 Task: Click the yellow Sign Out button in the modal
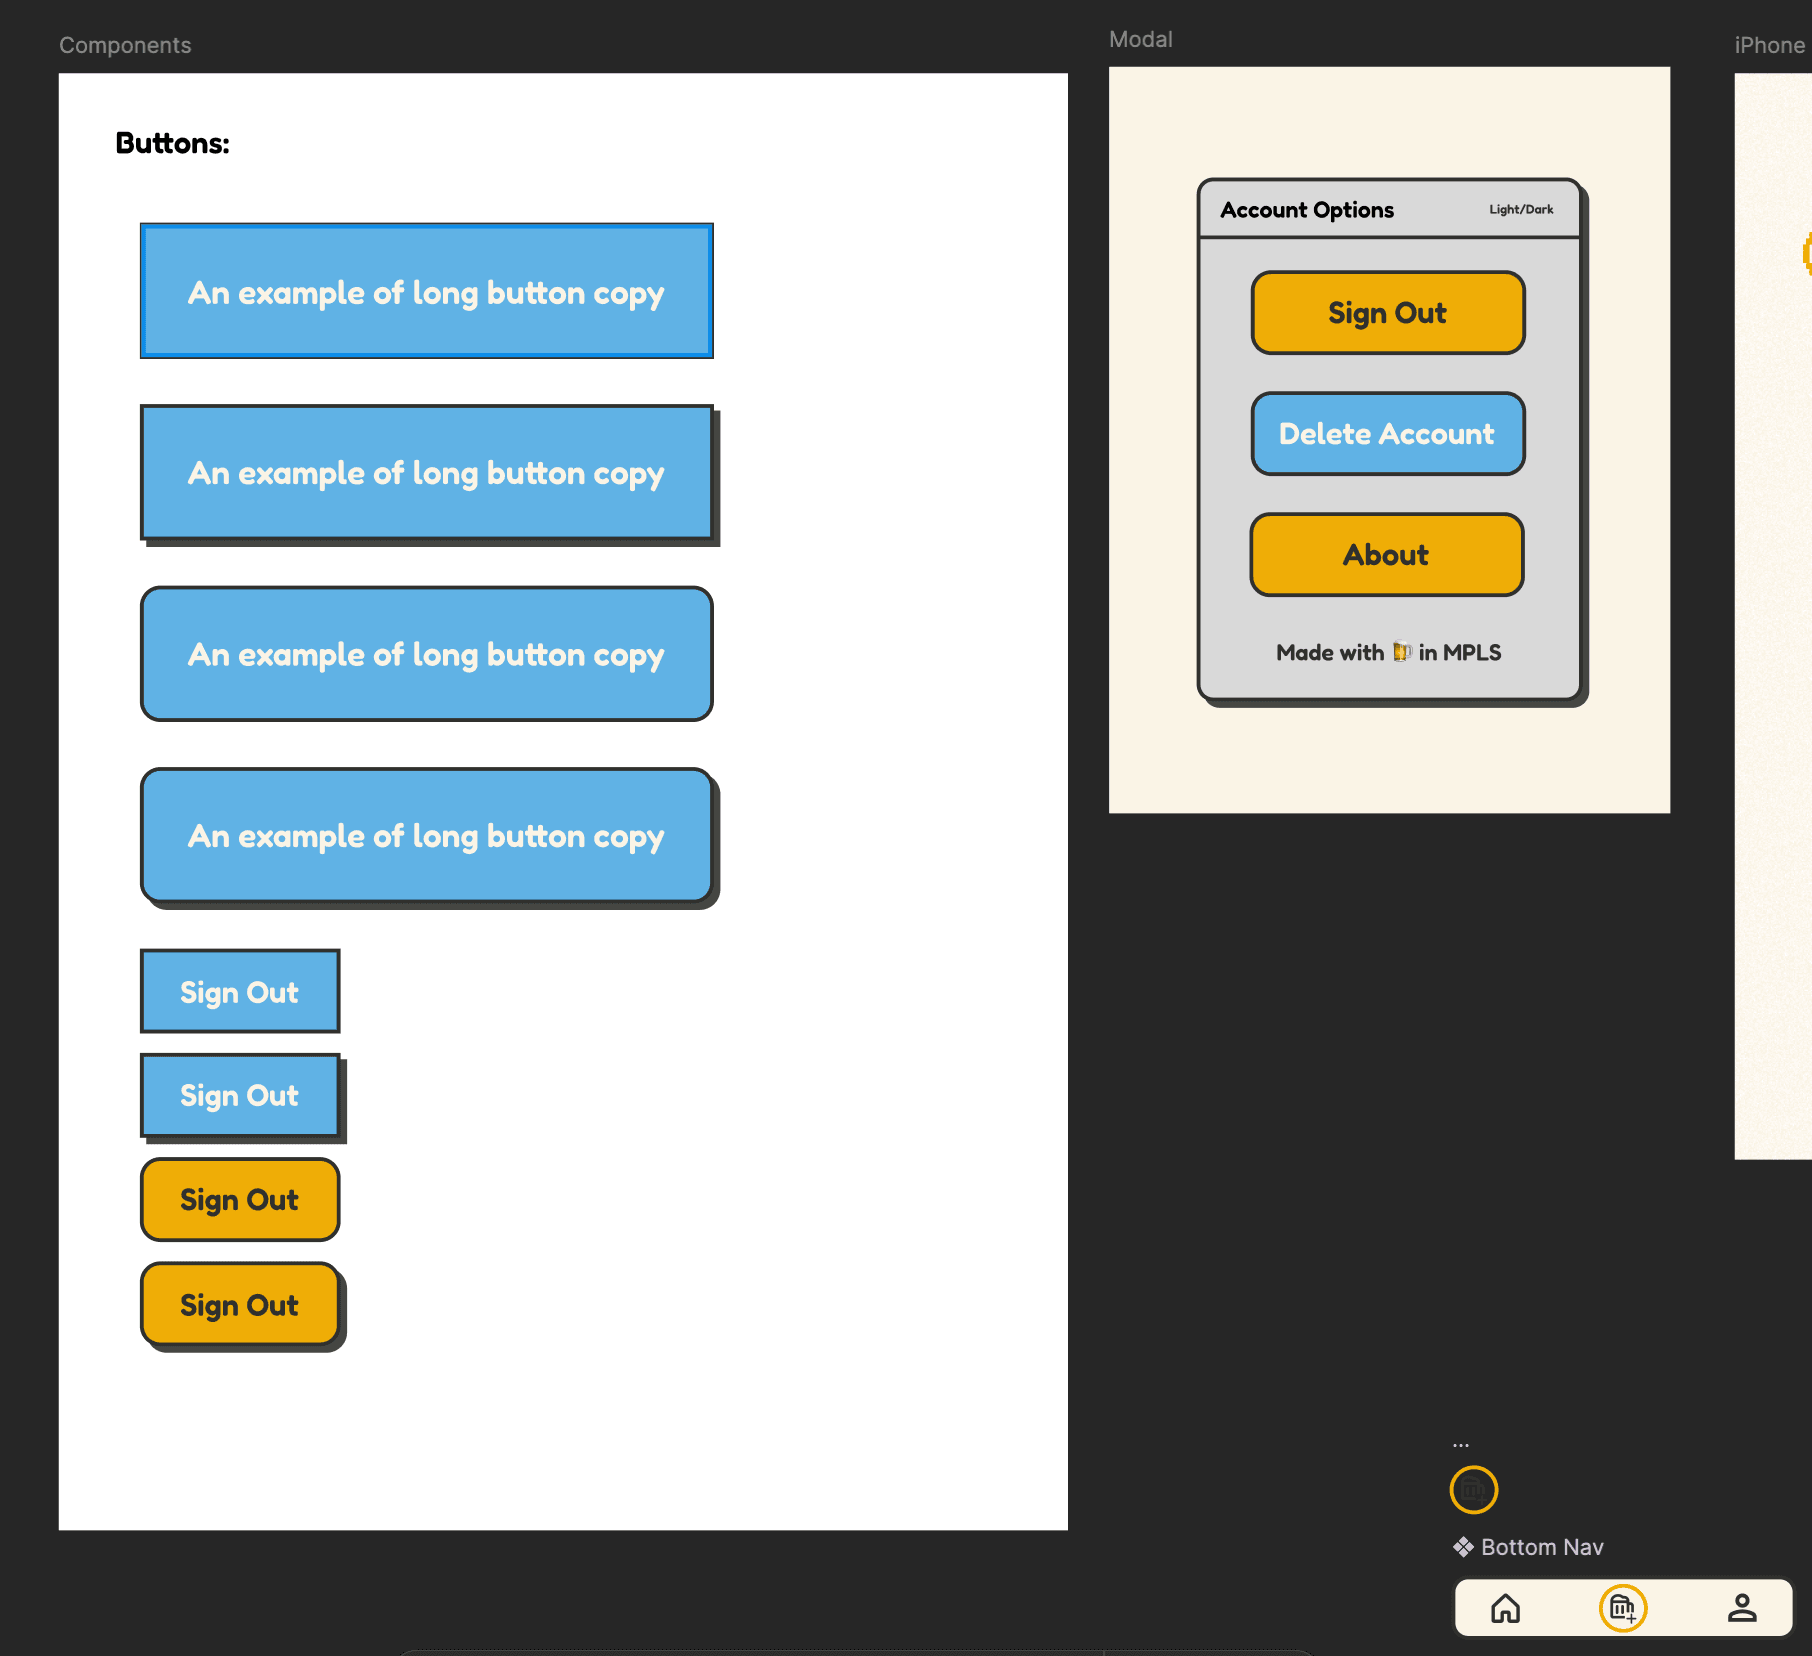coord(1387,313)
